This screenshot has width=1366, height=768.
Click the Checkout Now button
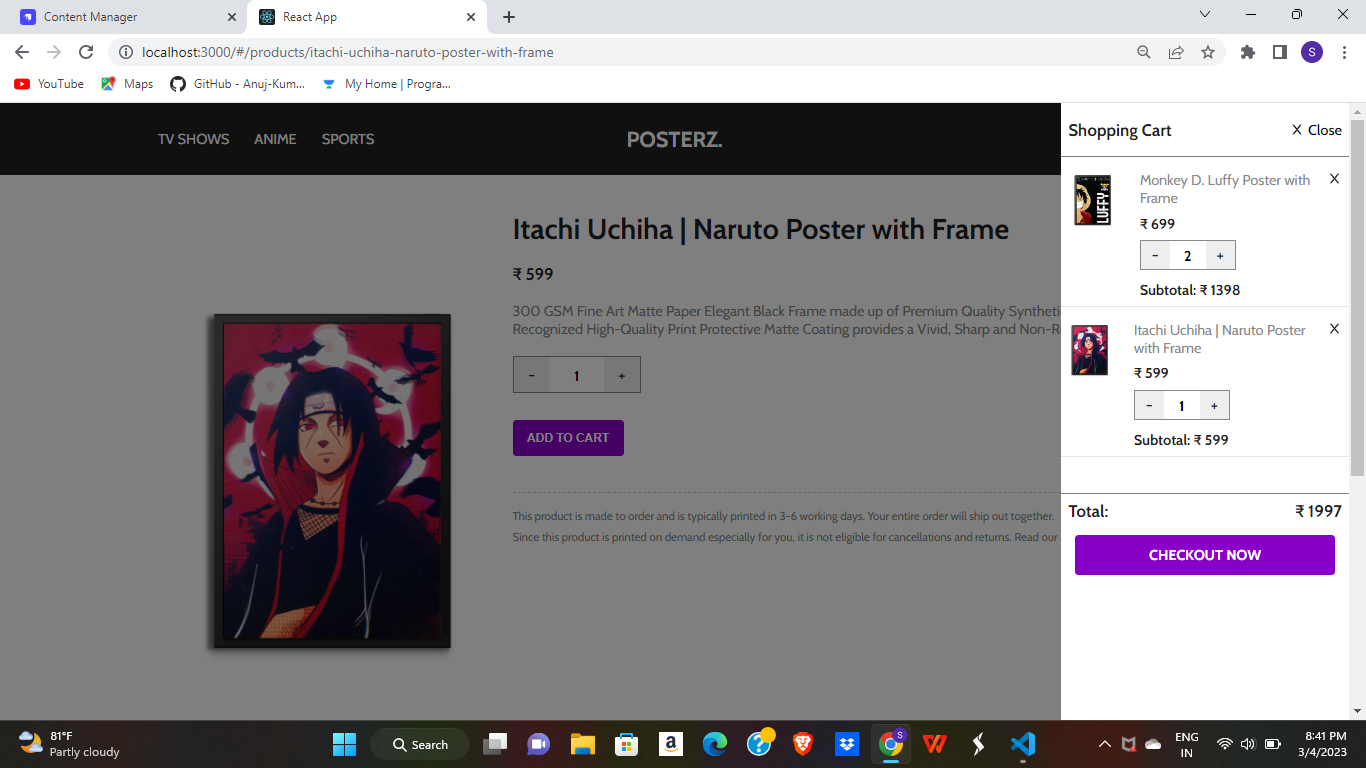pyautogui.click(x=1205, y=555)
